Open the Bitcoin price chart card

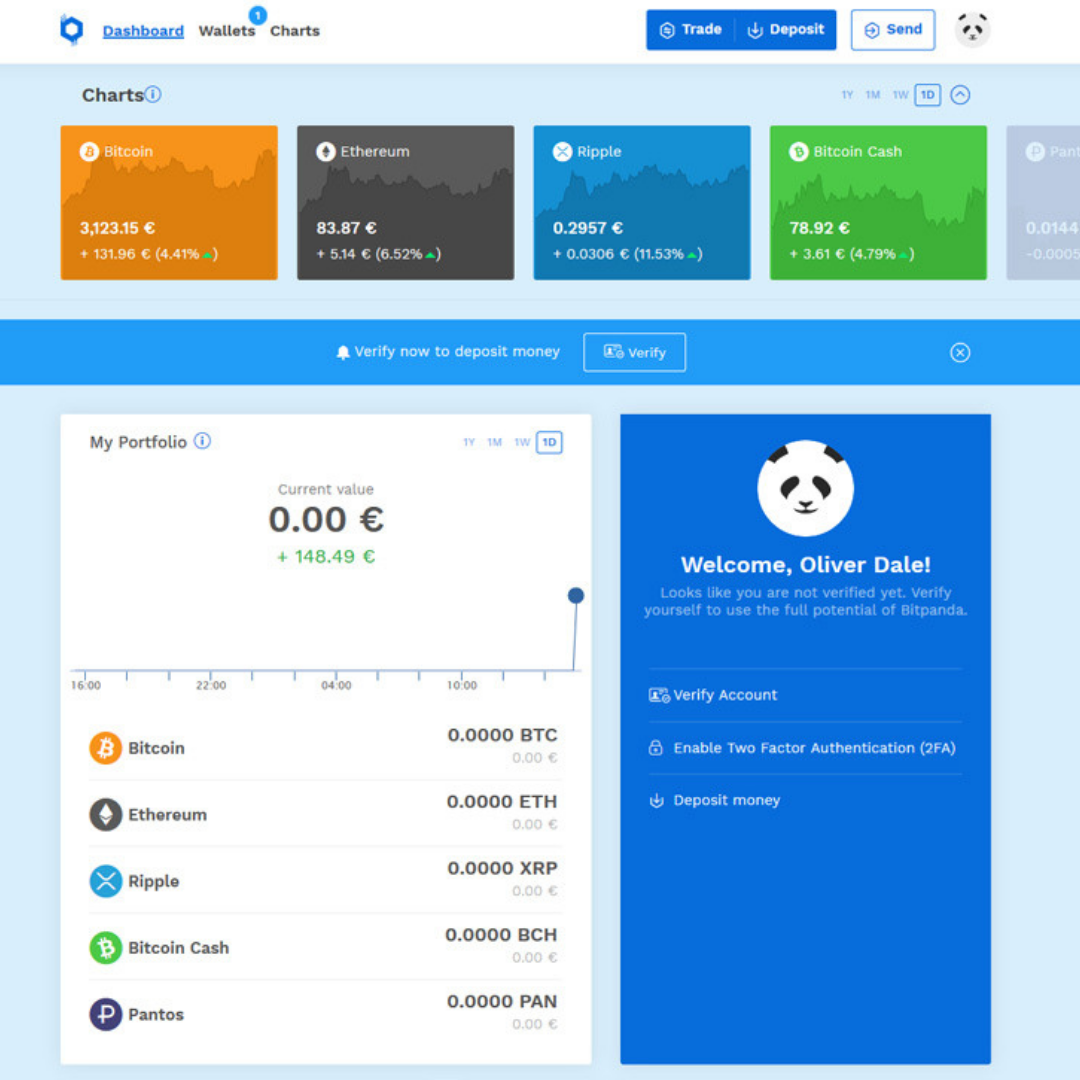pyautogui.click(x=169, y=202)
